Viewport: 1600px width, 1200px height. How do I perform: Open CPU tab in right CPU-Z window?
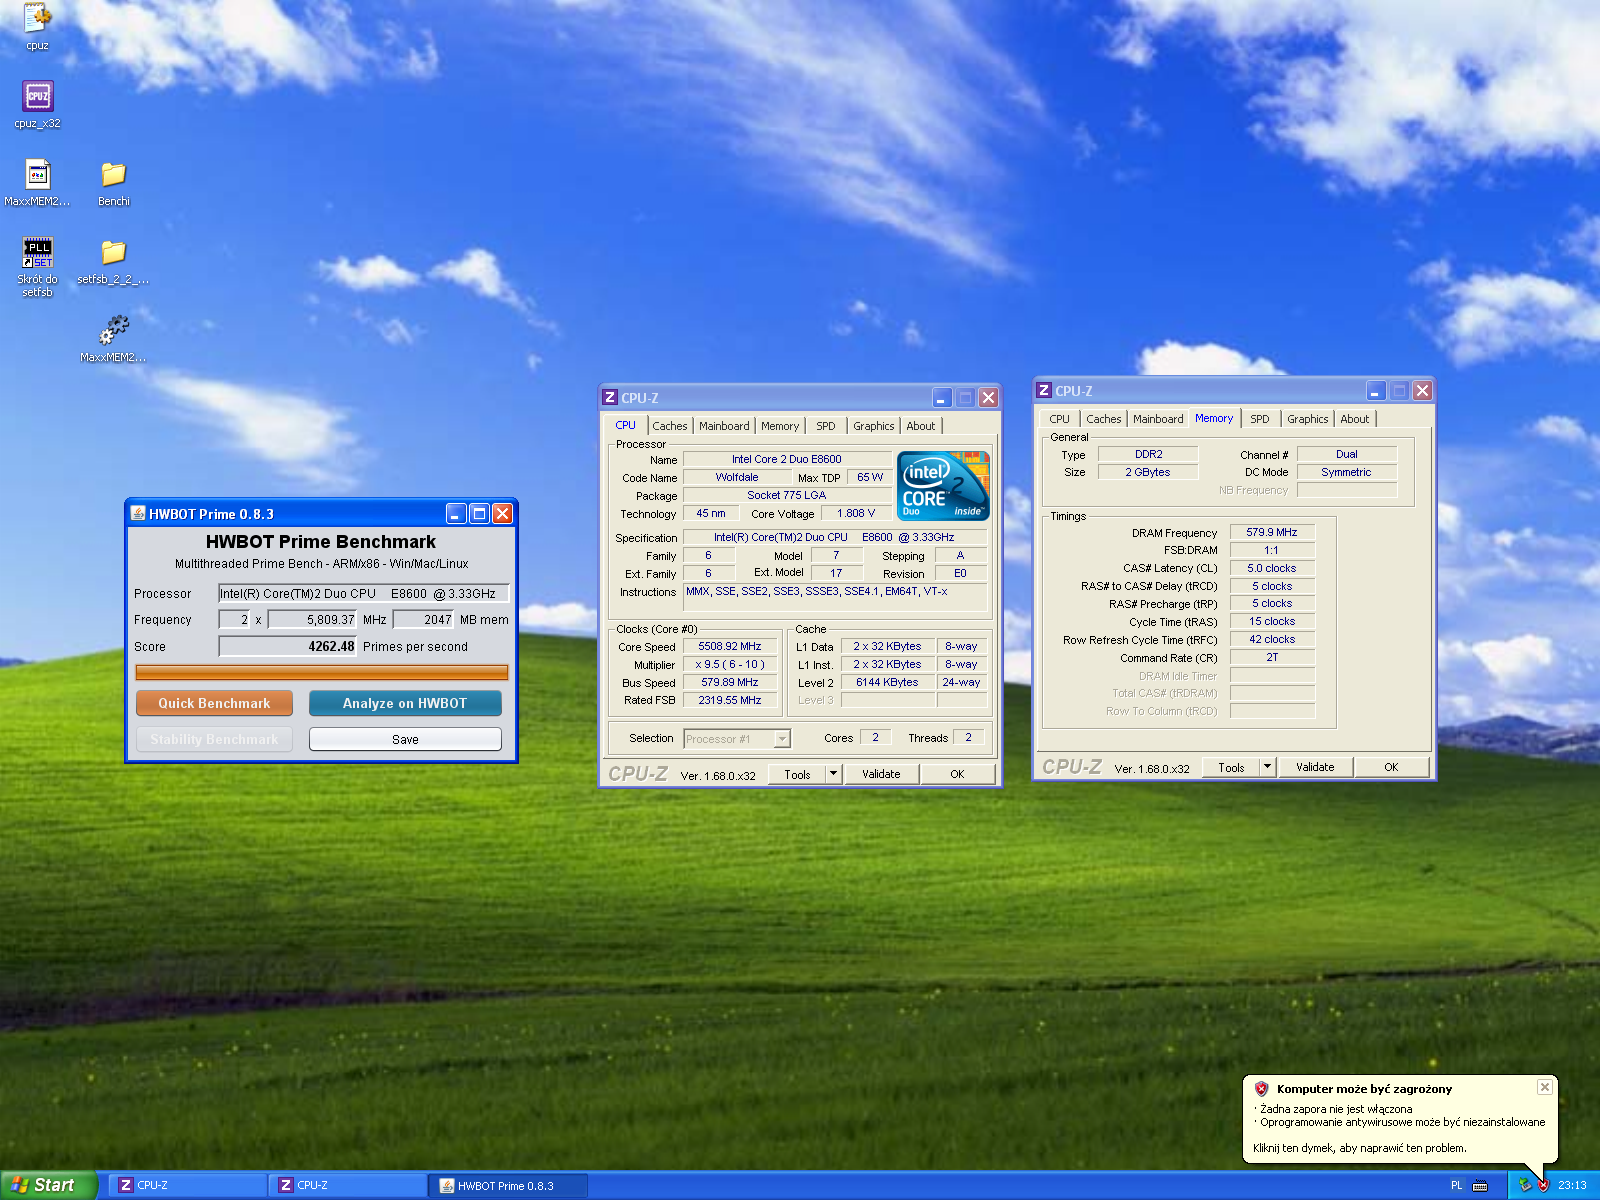pos(1060,419)
